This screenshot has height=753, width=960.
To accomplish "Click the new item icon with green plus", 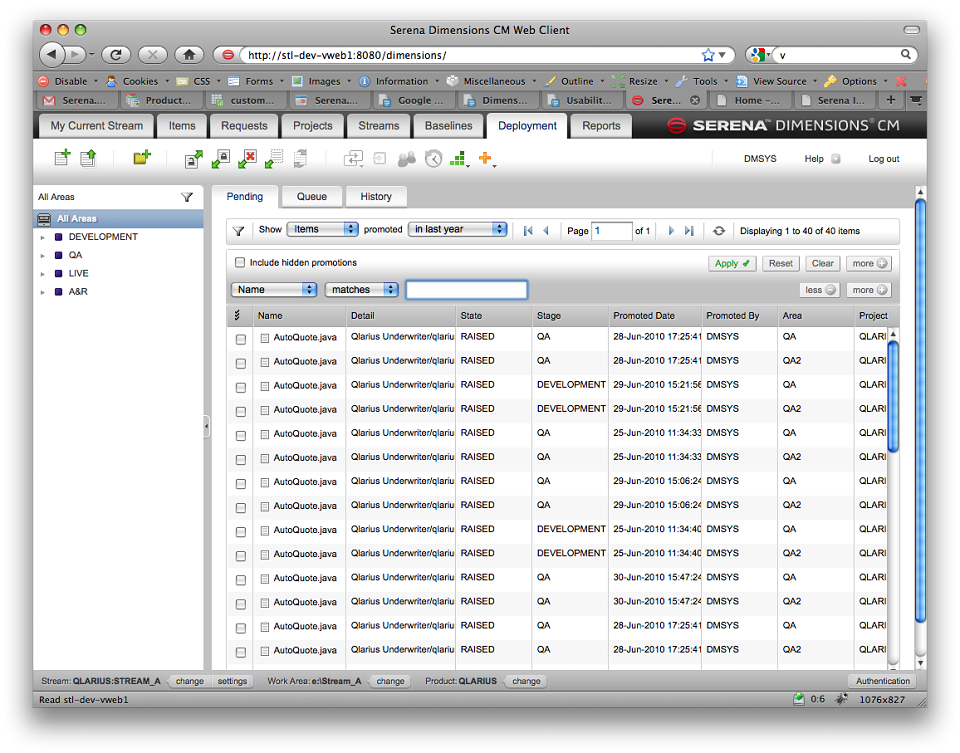I will (x=62, y=158).
